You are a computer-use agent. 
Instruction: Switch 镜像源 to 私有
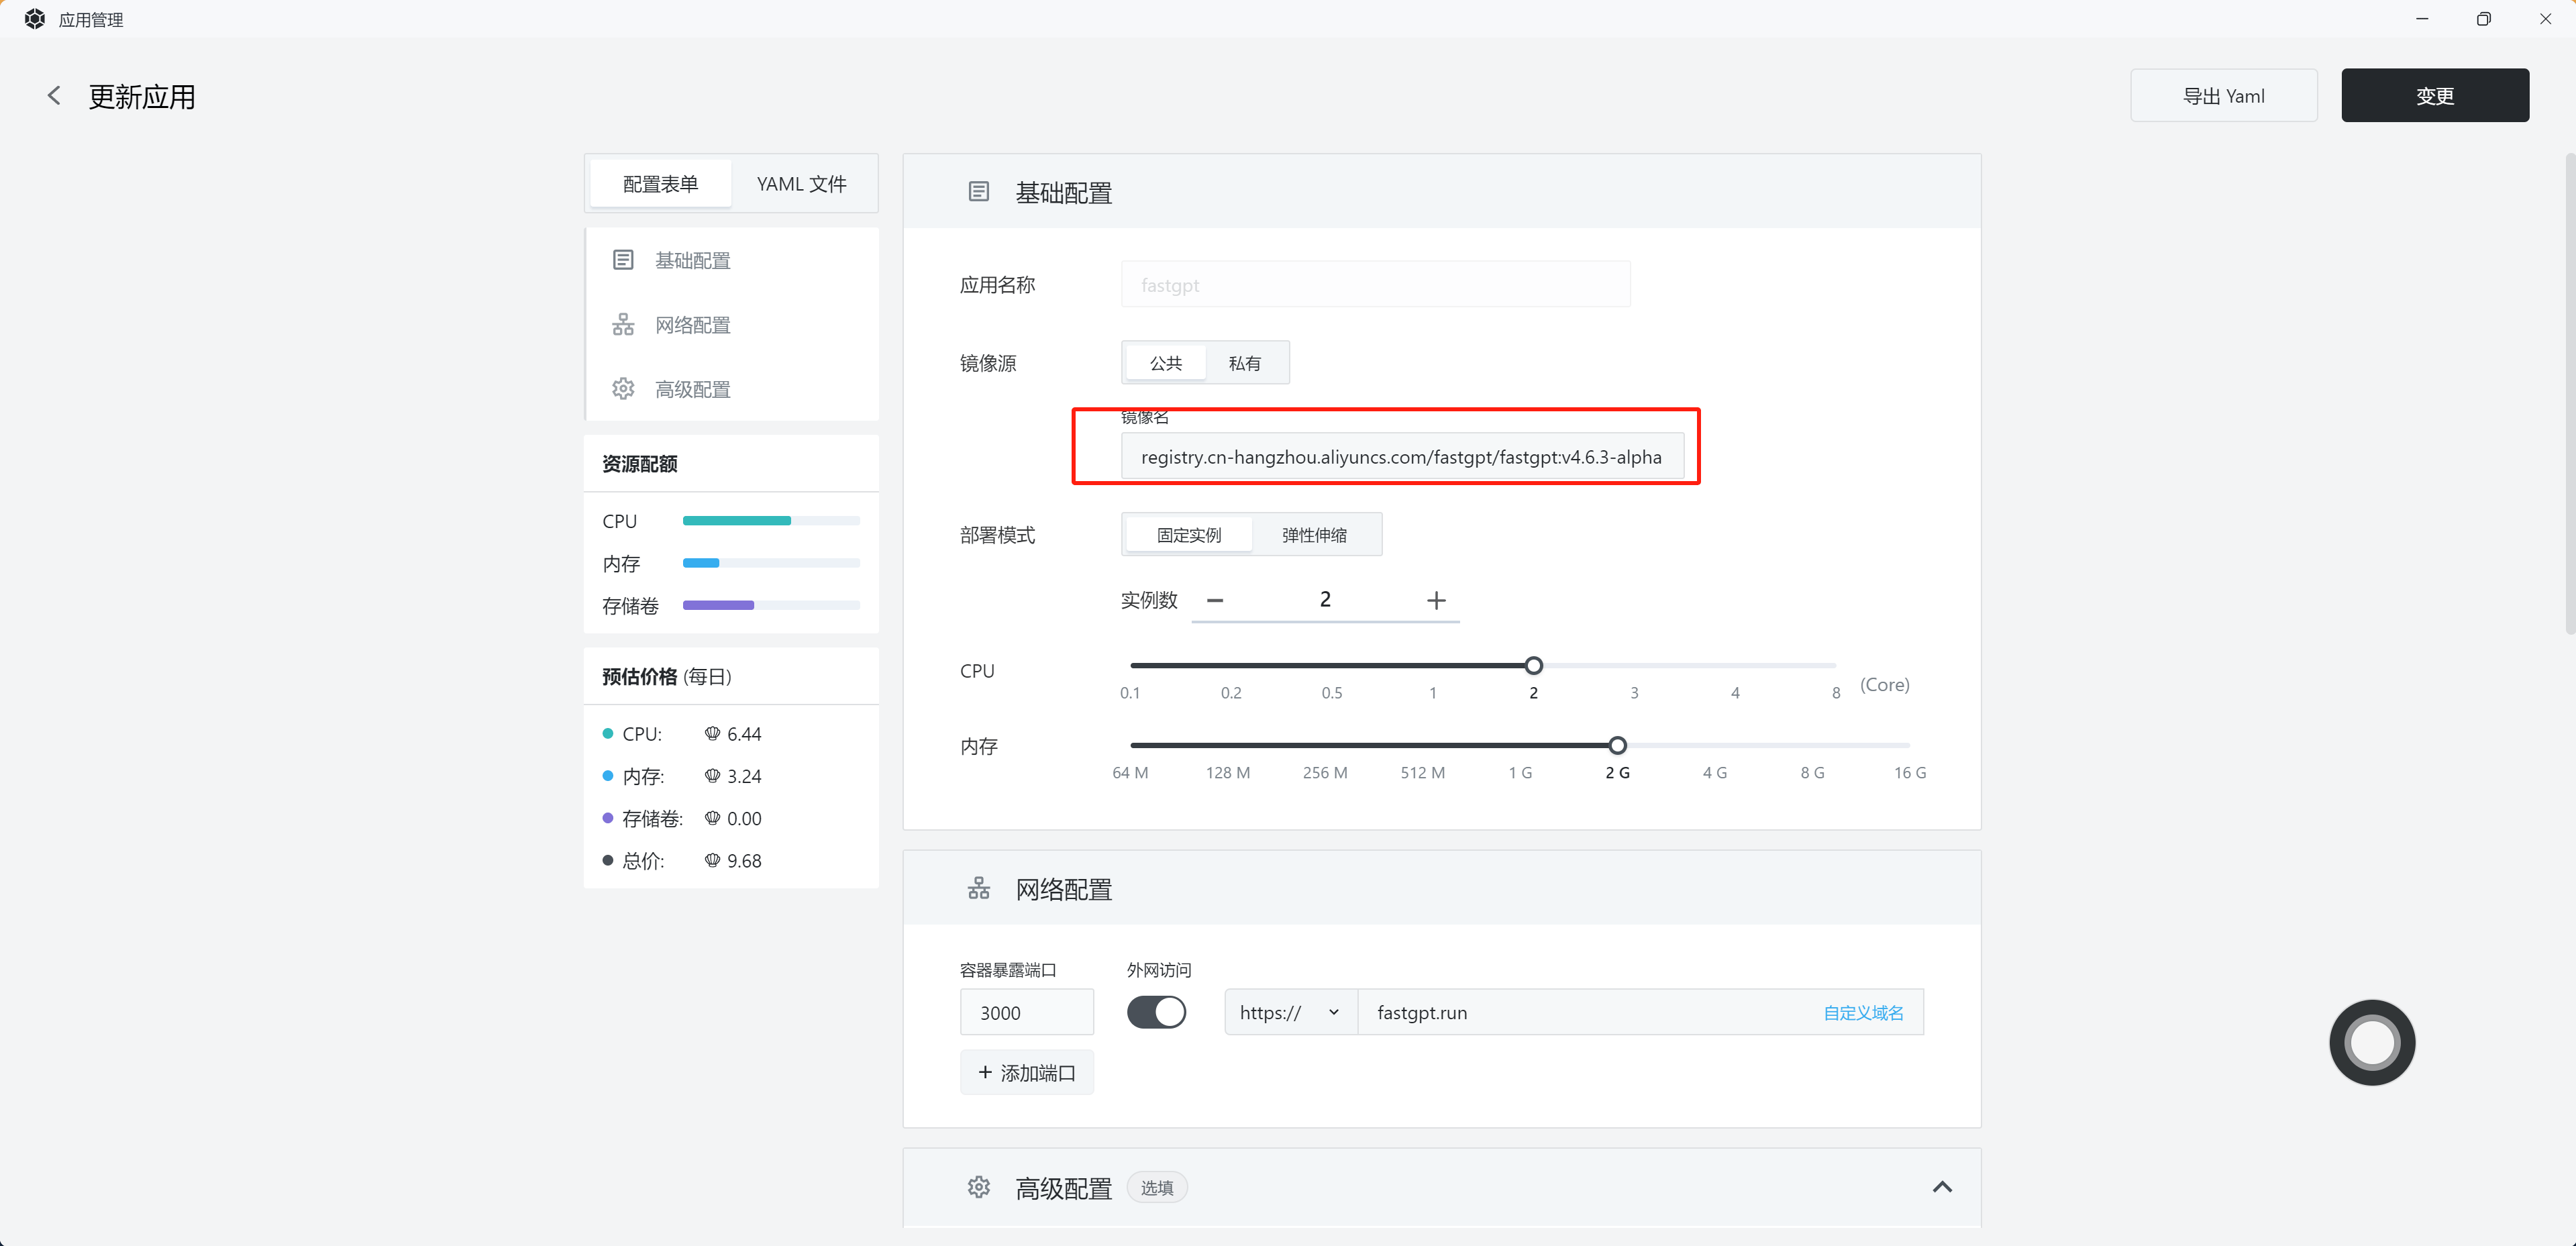pyautogui.click(x=1244, y=362)
